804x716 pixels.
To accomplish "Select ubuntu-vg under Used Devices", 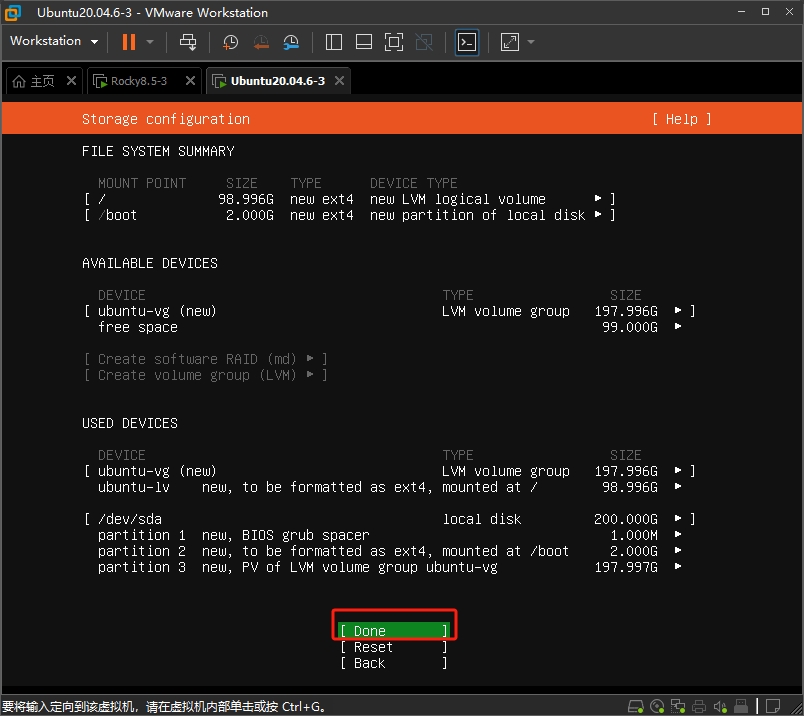I will coord(389,471).
